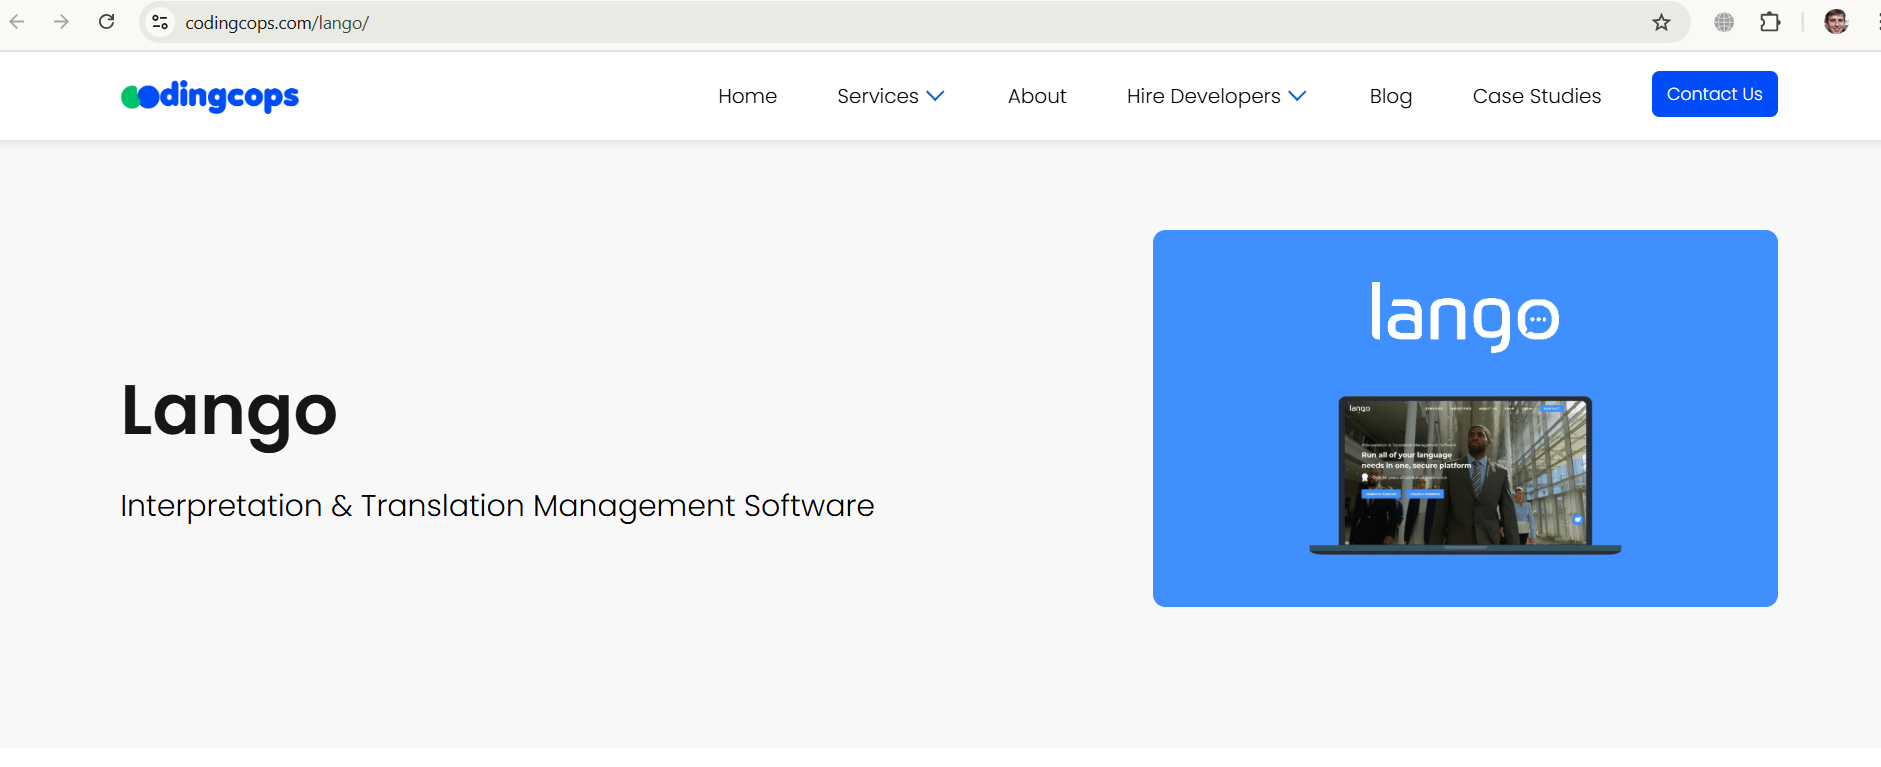Click the Hire Developers menu label
Image resolution: width=1881 pixels, height=767 pixels.
click(x=1203, y=96)
